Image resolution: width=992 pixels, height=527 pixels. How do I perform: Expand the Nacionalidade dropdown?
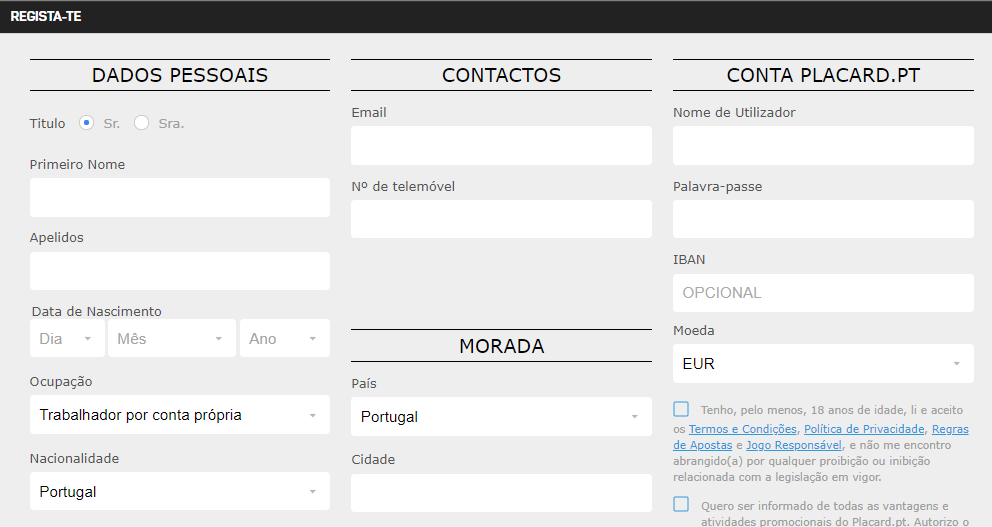point(180,492)
